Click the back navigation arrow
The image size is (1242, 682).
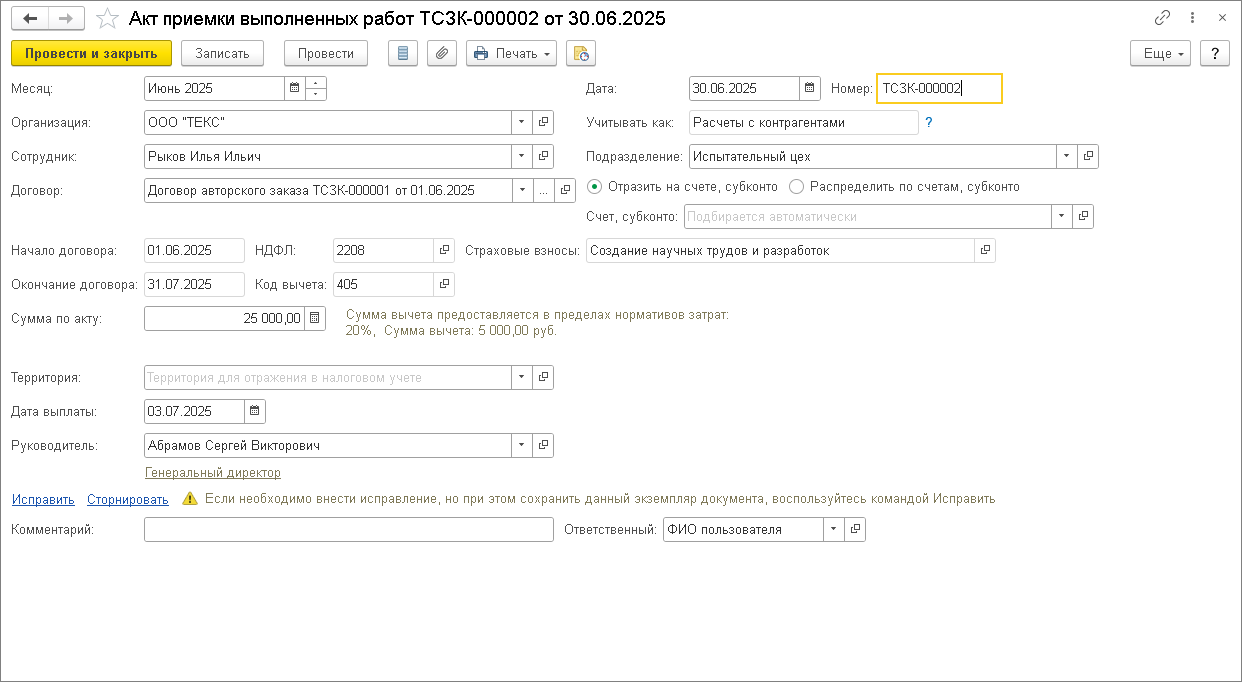click(30, 19)
